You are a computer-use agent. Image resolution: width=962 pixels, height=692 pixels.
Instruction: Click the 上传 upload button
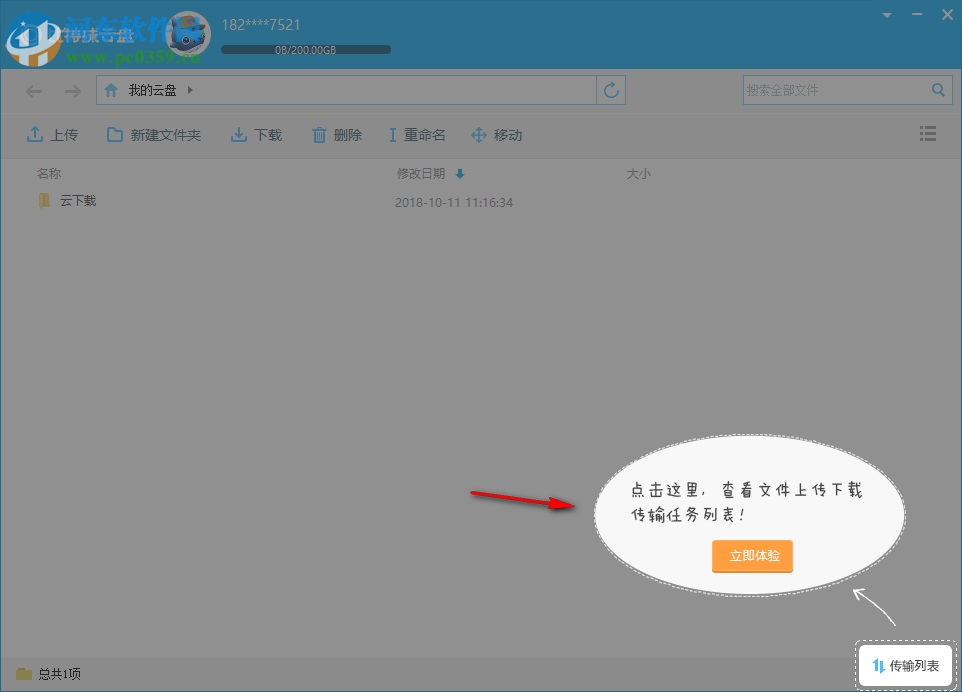click(x=52, y=135)
